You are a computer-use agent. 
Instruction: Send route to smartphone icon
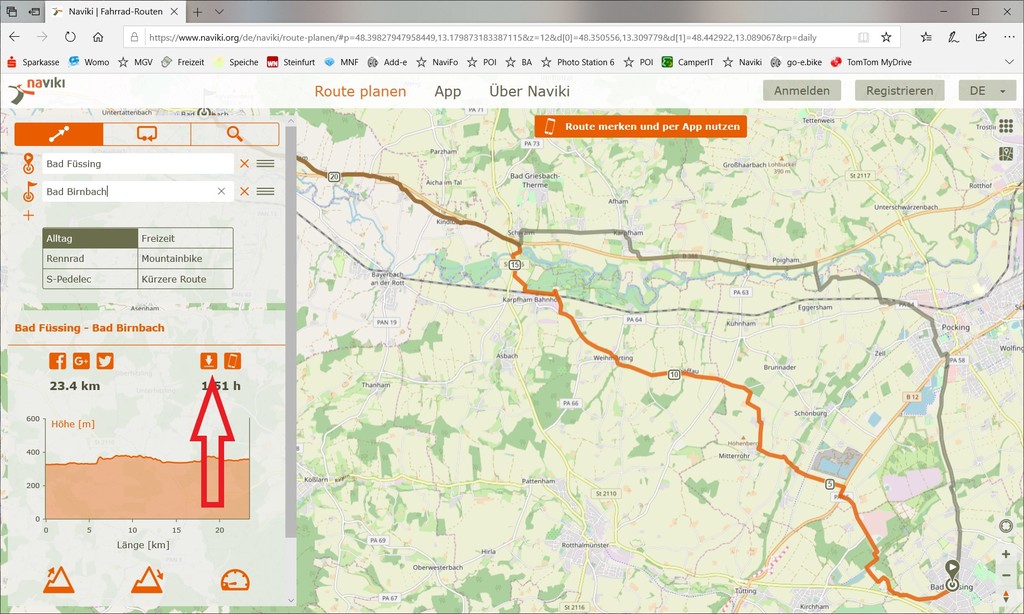[232, 361]
